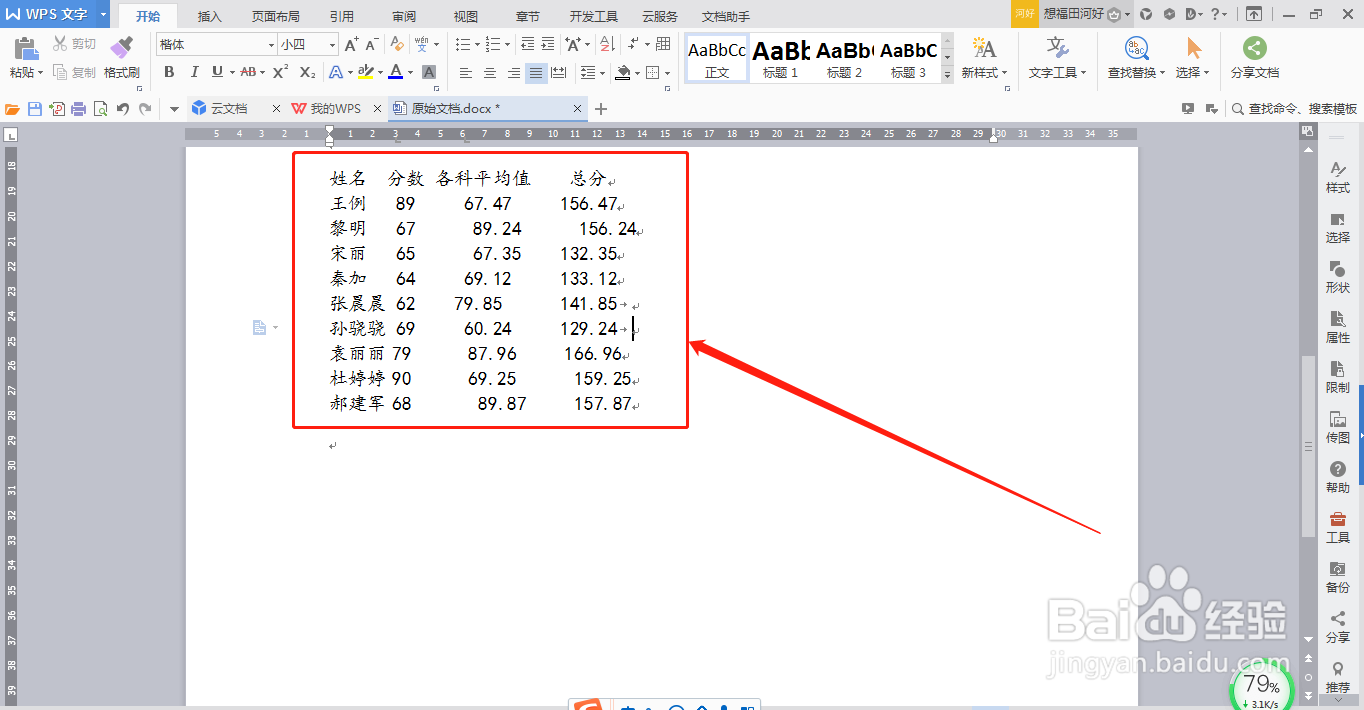The width and height of the screenshot is (1364, 710).
Task: Expand the style gallery more arrow
Action: point(947,74)
